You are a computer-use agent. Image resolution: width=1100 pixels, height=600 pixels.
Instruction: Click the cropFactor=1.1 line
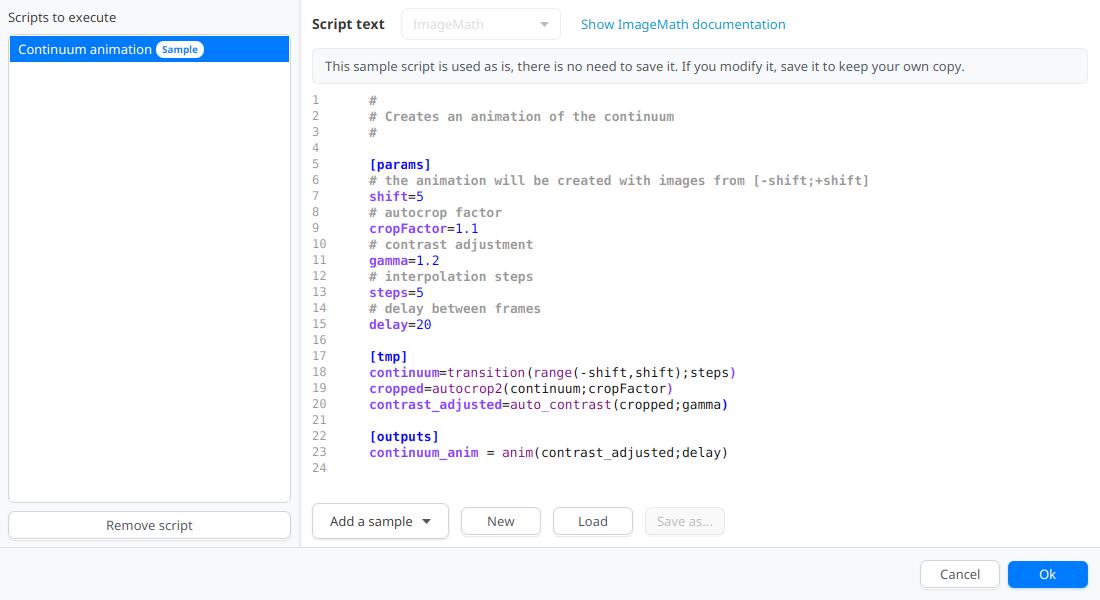point(424,228)
